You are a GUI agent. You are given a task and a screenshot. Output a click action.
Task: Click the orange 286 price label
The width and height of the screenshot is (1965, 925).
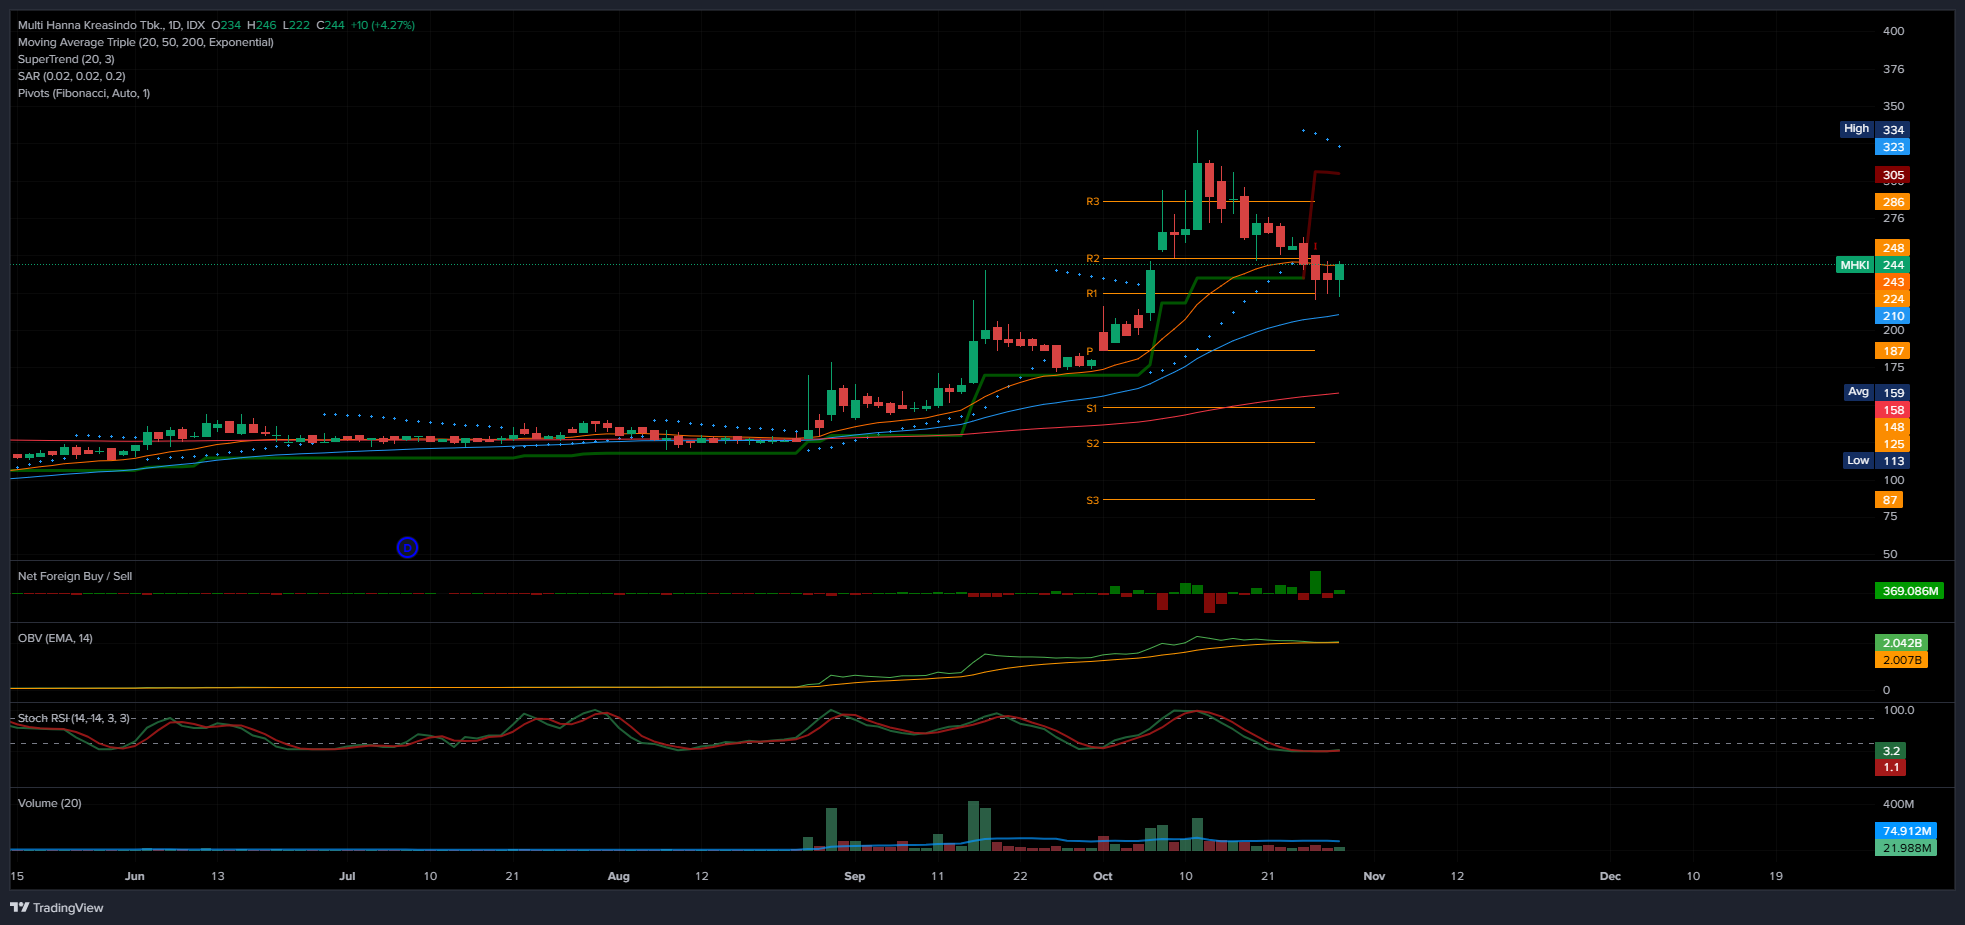pos(1893,202)
